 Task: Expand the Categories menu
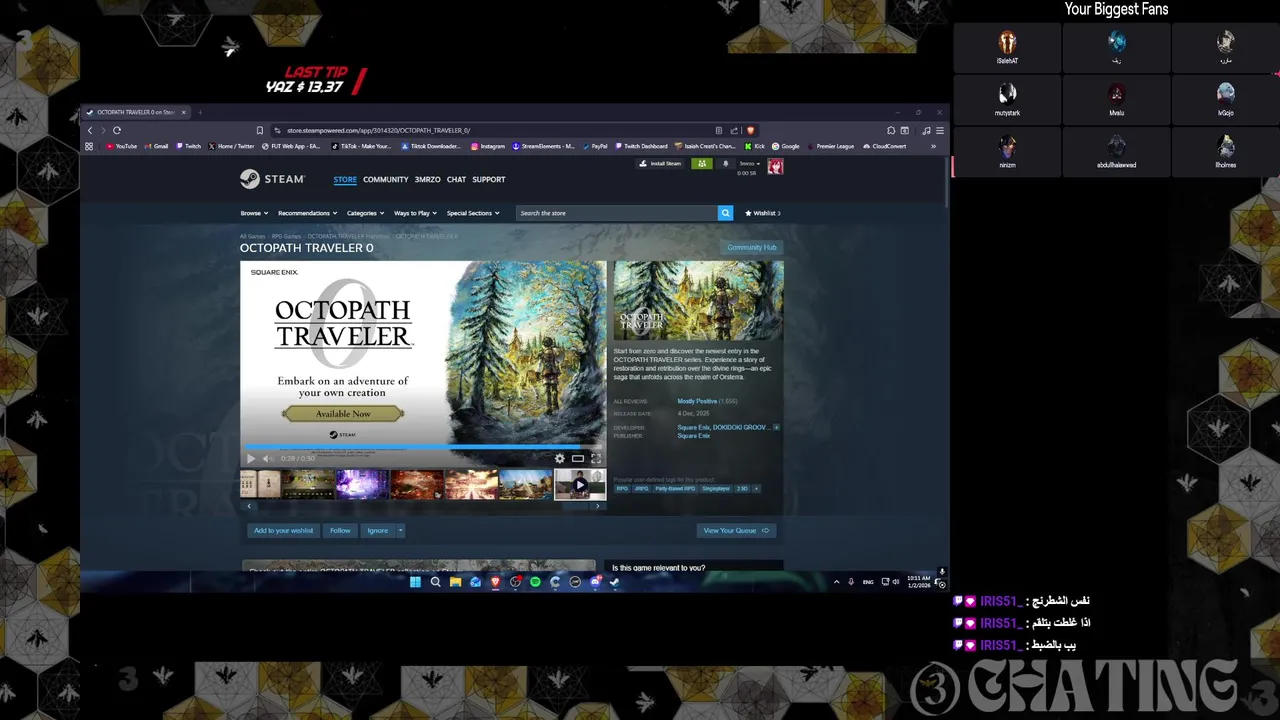[x=366, y=213]
